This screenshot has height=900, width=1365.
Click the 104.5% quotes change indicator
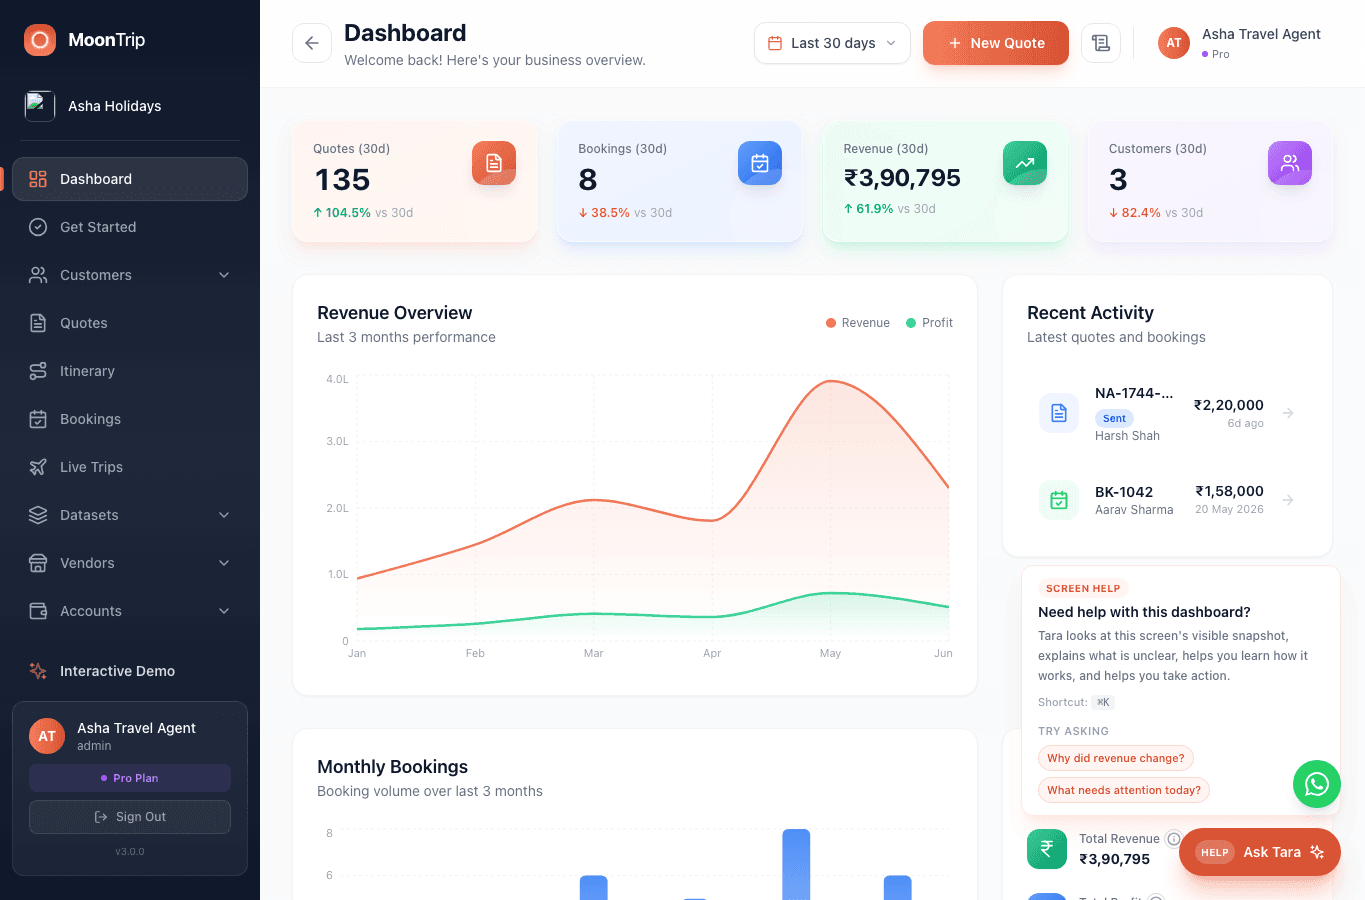click(342, 213)
